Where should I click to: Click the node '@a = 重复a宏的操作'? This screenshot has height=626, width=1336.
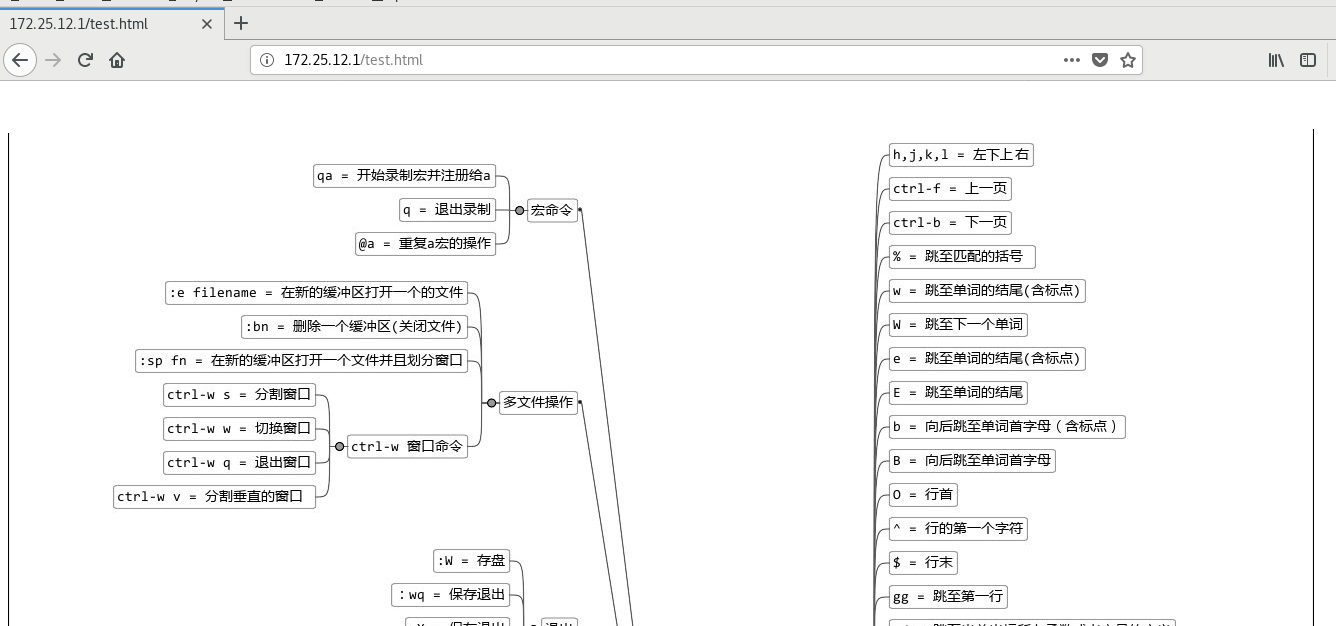tap(425, 243)
